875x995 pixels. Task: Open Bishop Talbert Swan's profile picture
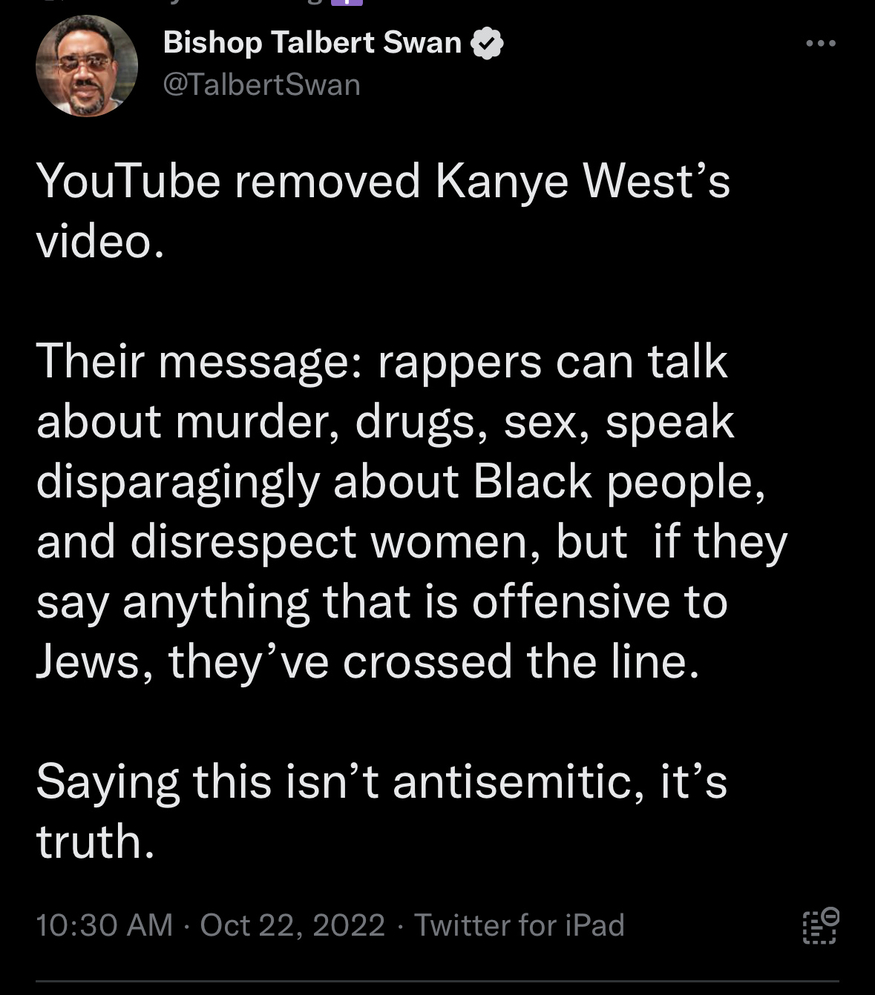87,66
